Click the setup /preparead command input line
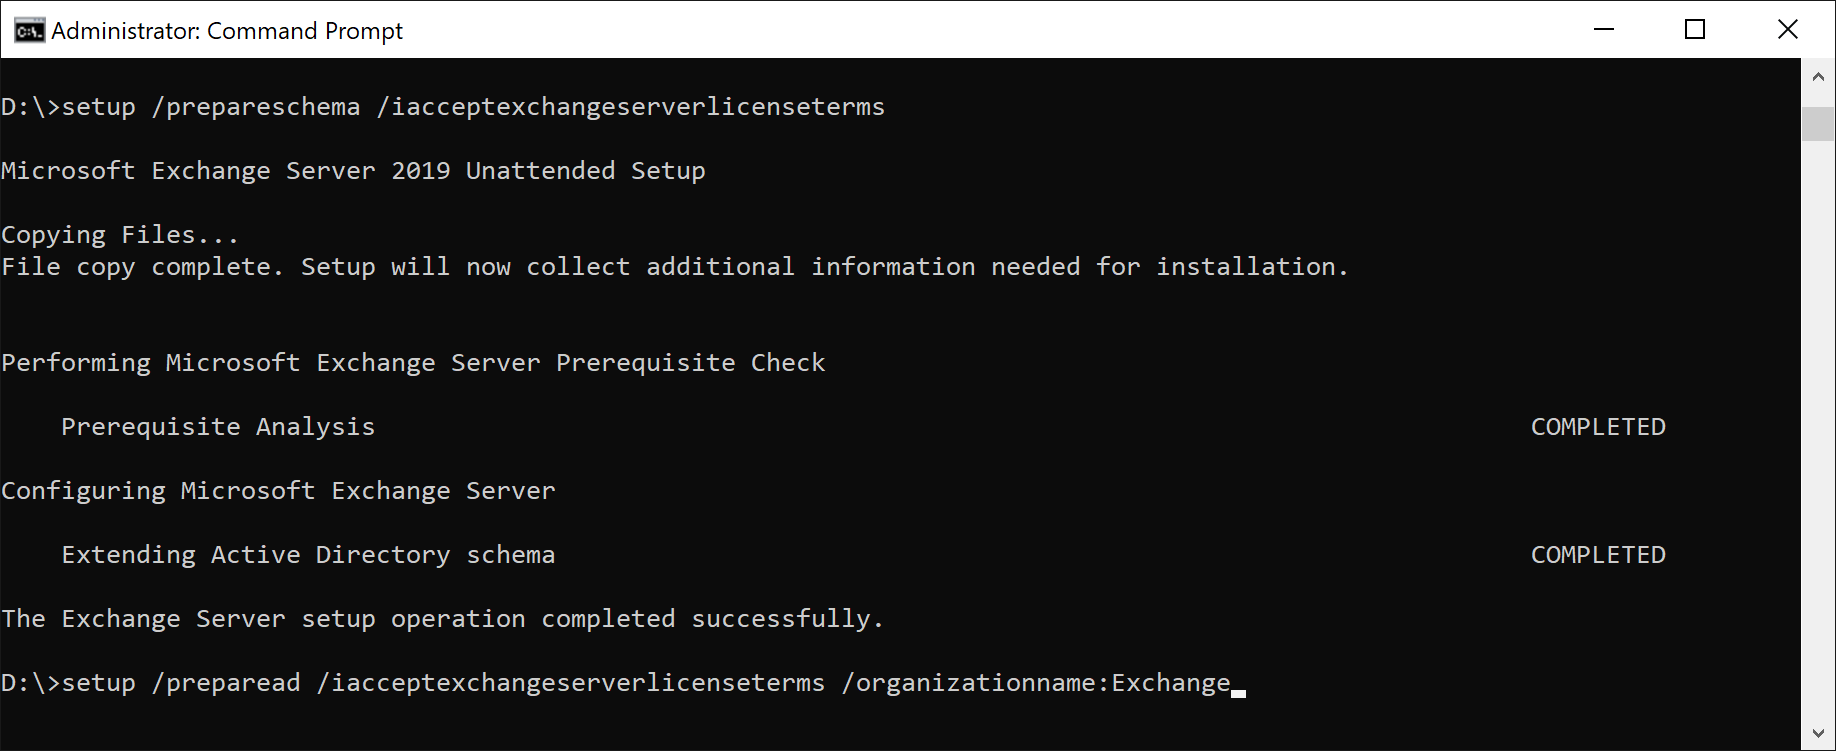 tap(616, 683)
